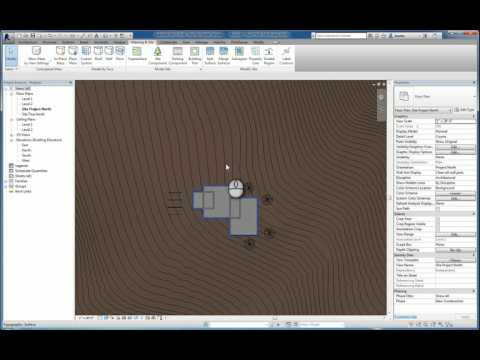Select the In-Place Mass tool
The image size is (480, 360).
point(60,55)
